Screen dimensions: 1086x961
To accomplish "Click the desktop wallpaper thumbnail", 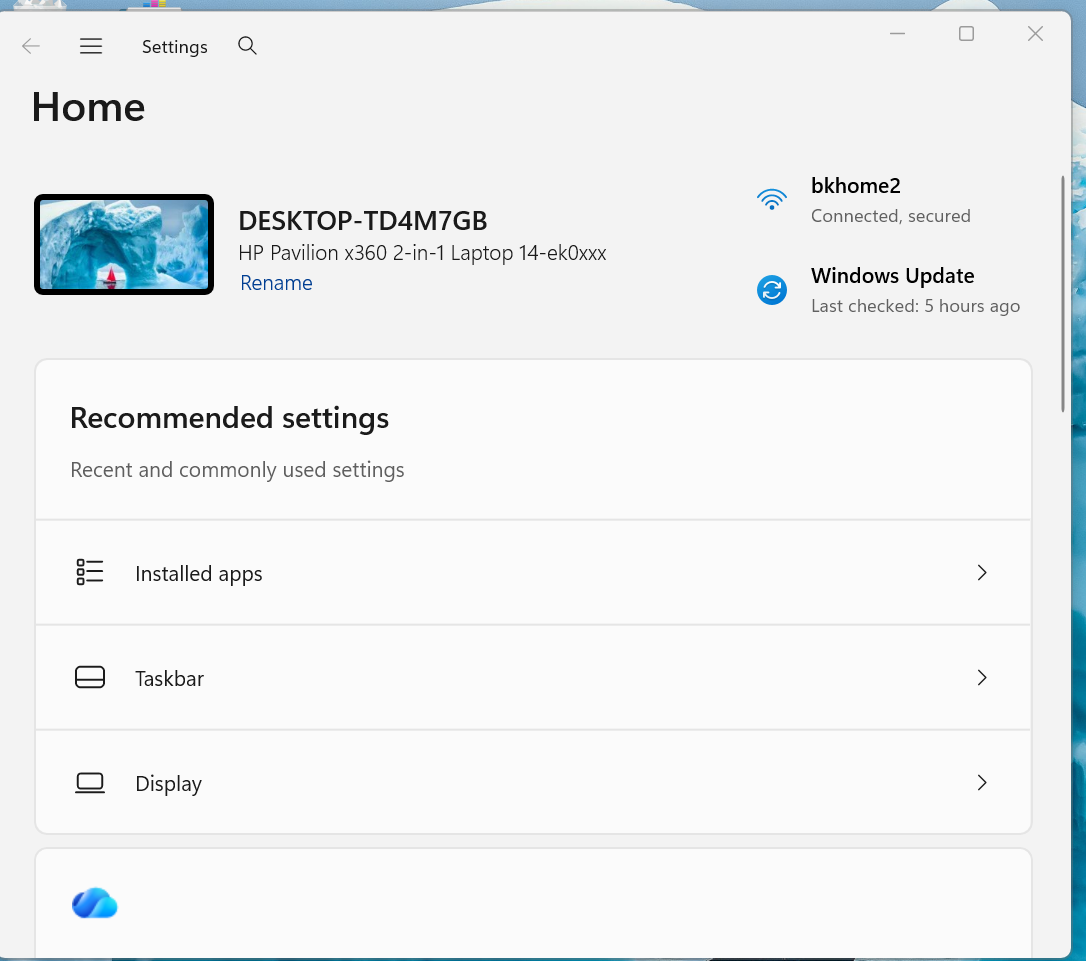I will click(124, 244).
